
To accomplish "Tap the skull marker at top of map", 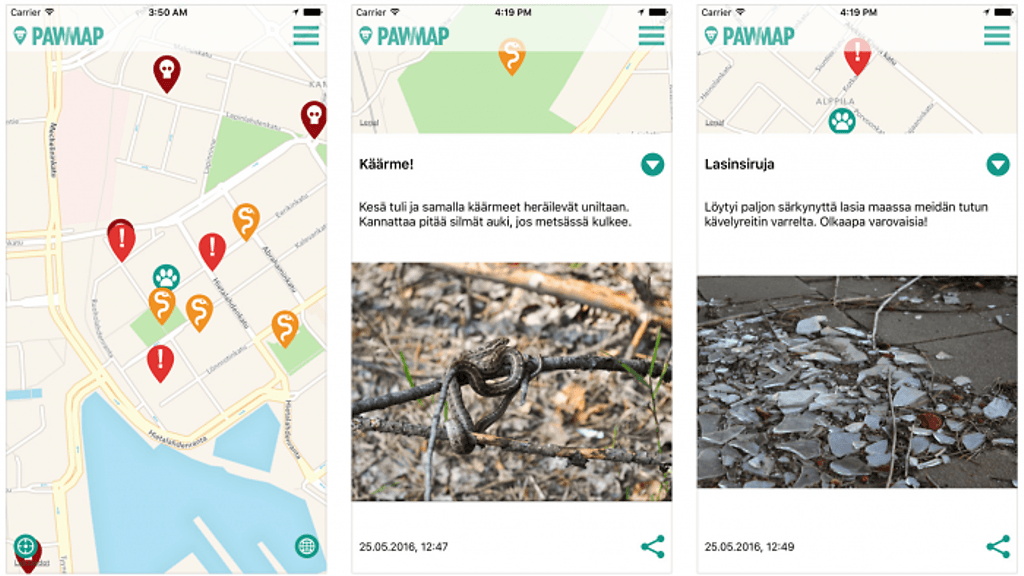I will coord(167,72).
